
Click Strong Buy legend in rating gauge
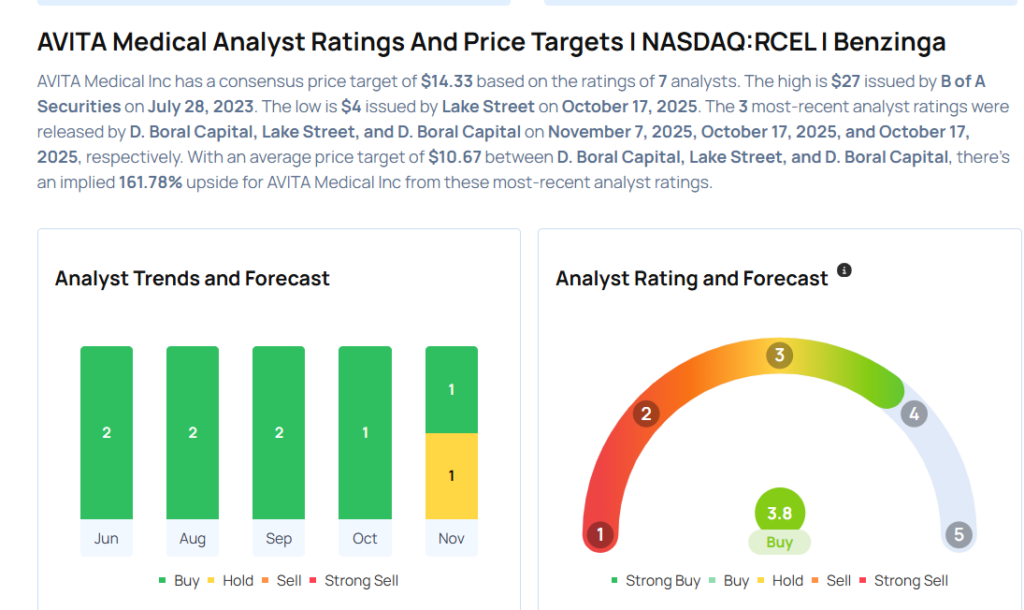pyautogui.click(x=654, y=580)
